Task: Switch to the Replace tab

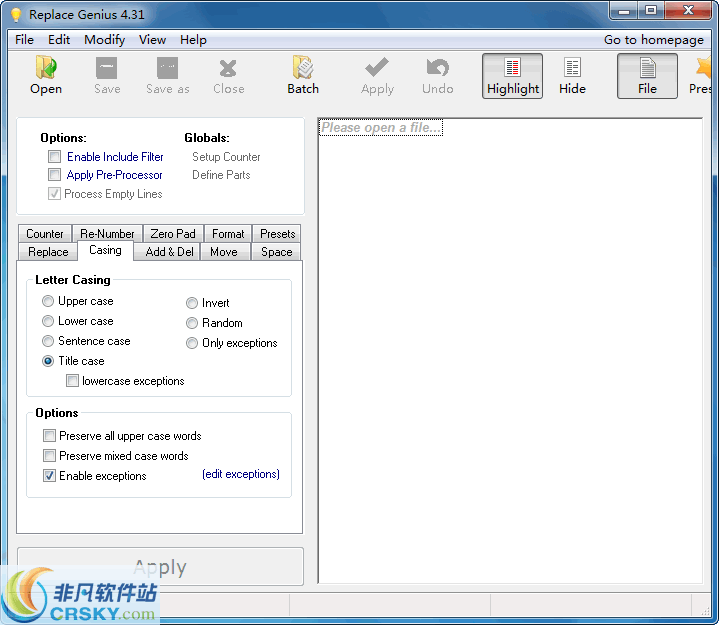Action: [48, 252]
